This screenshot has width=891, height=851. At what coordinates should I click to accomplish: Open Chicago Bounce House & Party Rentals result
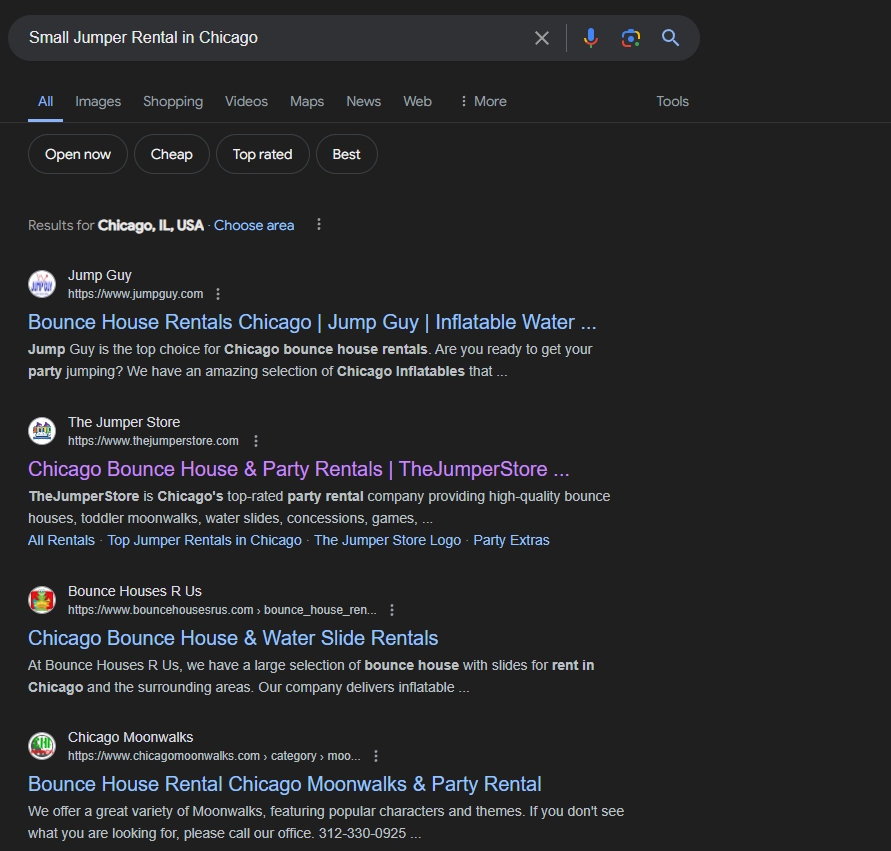[x=298, y=469]
